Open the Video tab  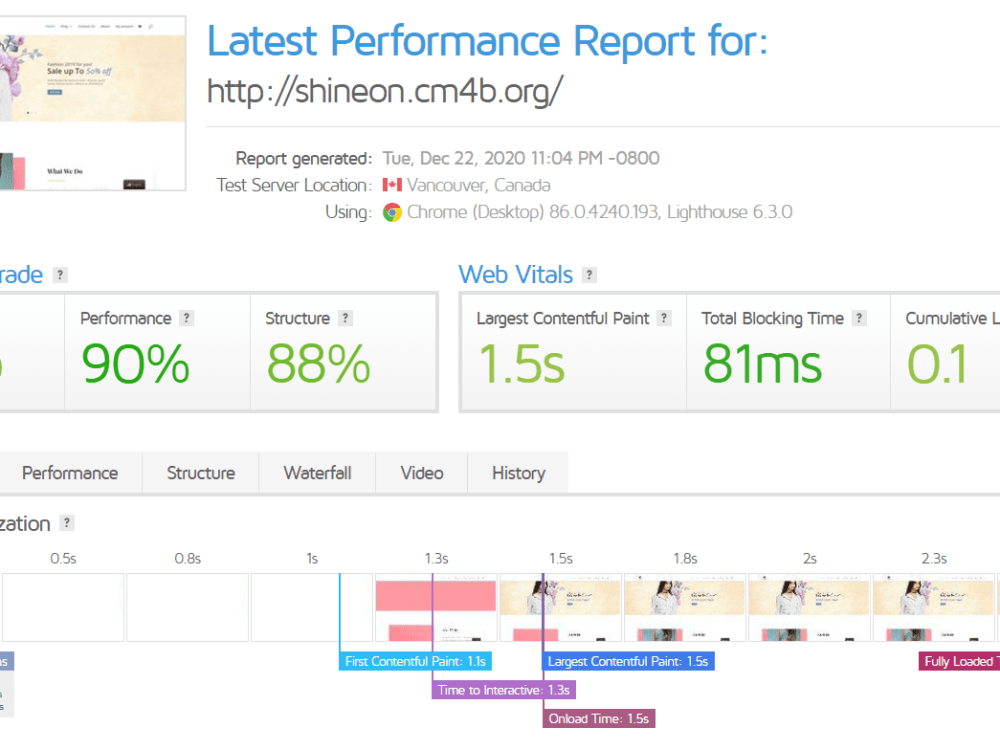coord(422,473)
